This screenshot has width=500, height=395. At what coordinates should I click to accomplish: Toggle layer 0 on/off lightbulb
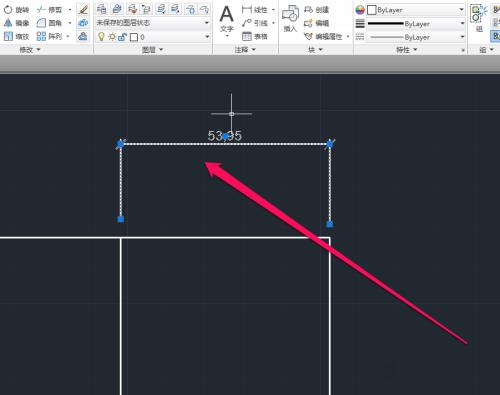click(x=101, y=37)
